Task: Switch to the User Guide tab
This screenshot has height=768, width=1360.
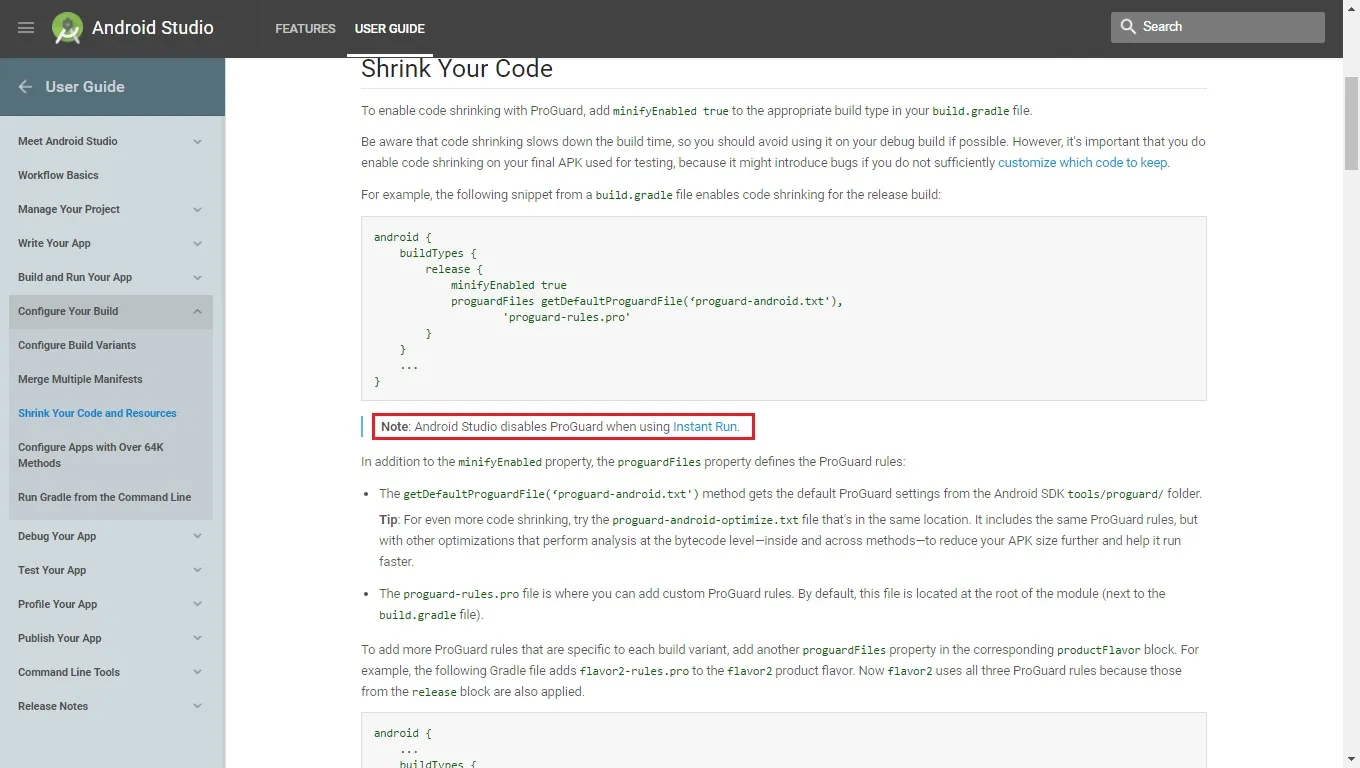Action: point(390,29)
